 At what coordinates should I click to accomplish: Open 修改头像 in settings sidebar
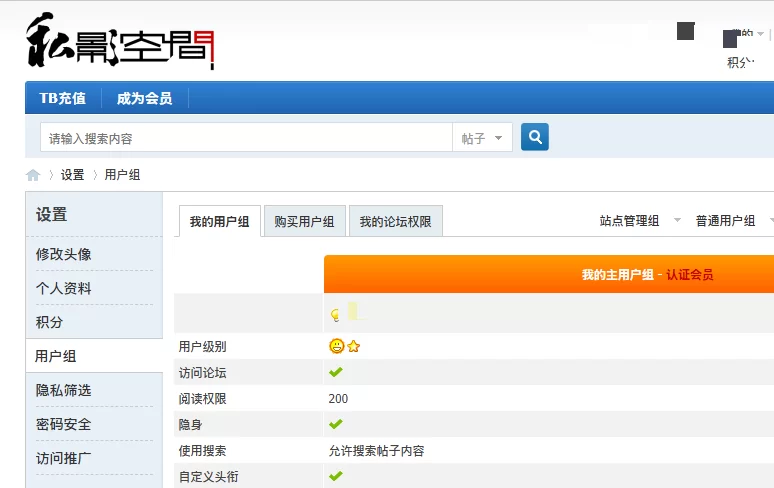click(x=64, y=254)
